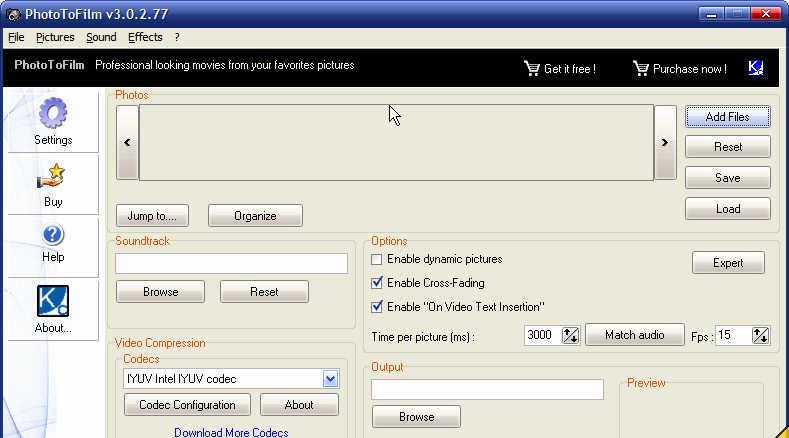Click the Get it free ! link
The image size is (789, 438).
click(570, 69)
